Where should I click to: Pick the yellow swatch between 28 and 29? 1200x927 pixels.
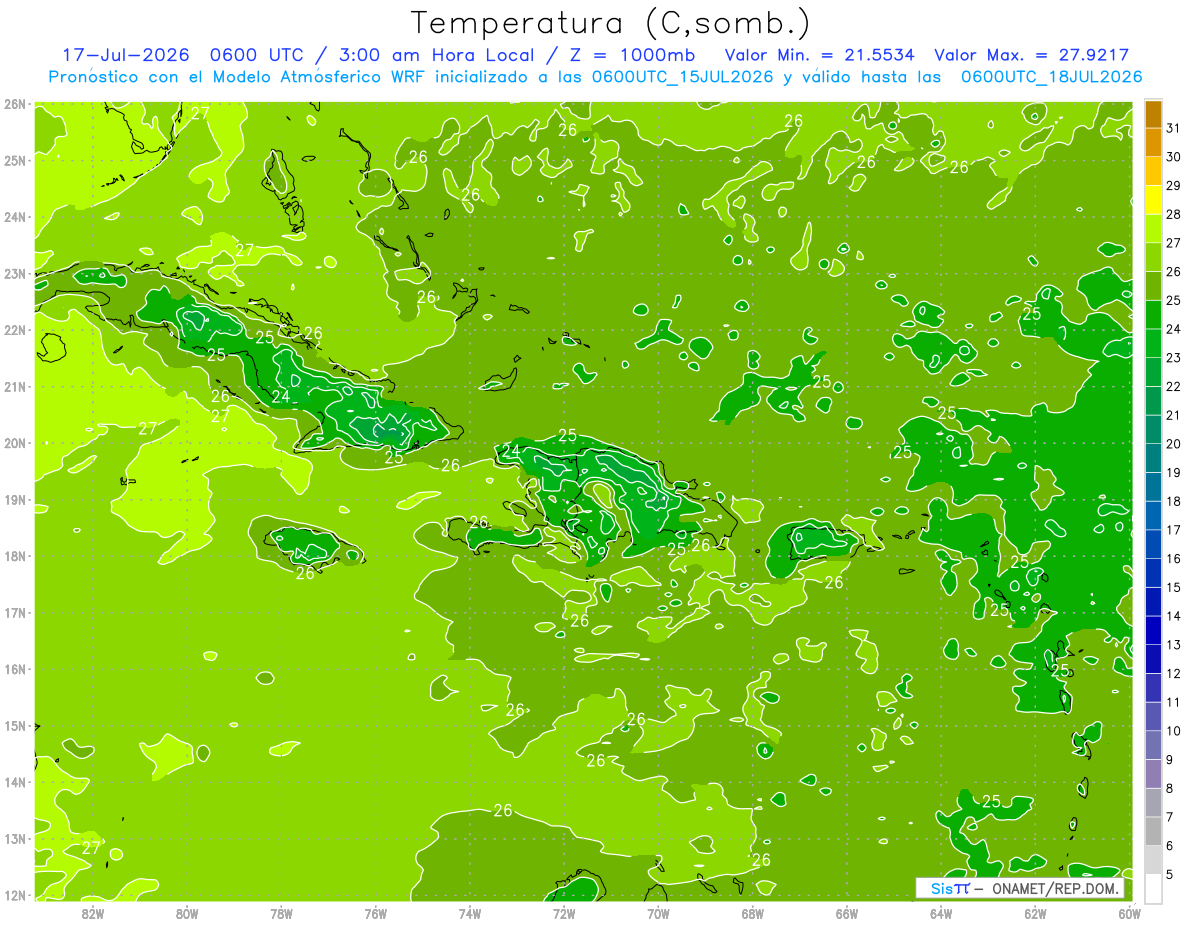point(1154,200)
